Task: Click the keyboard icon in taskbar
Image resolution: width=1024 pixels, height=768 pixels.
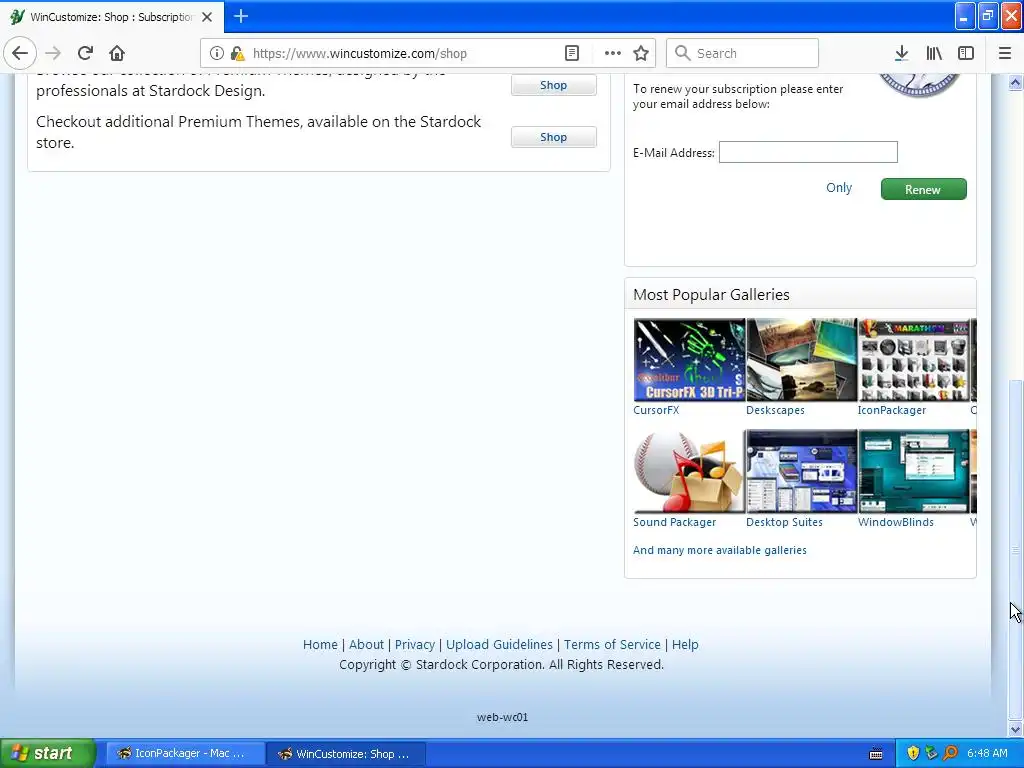Action: point(876,754)
